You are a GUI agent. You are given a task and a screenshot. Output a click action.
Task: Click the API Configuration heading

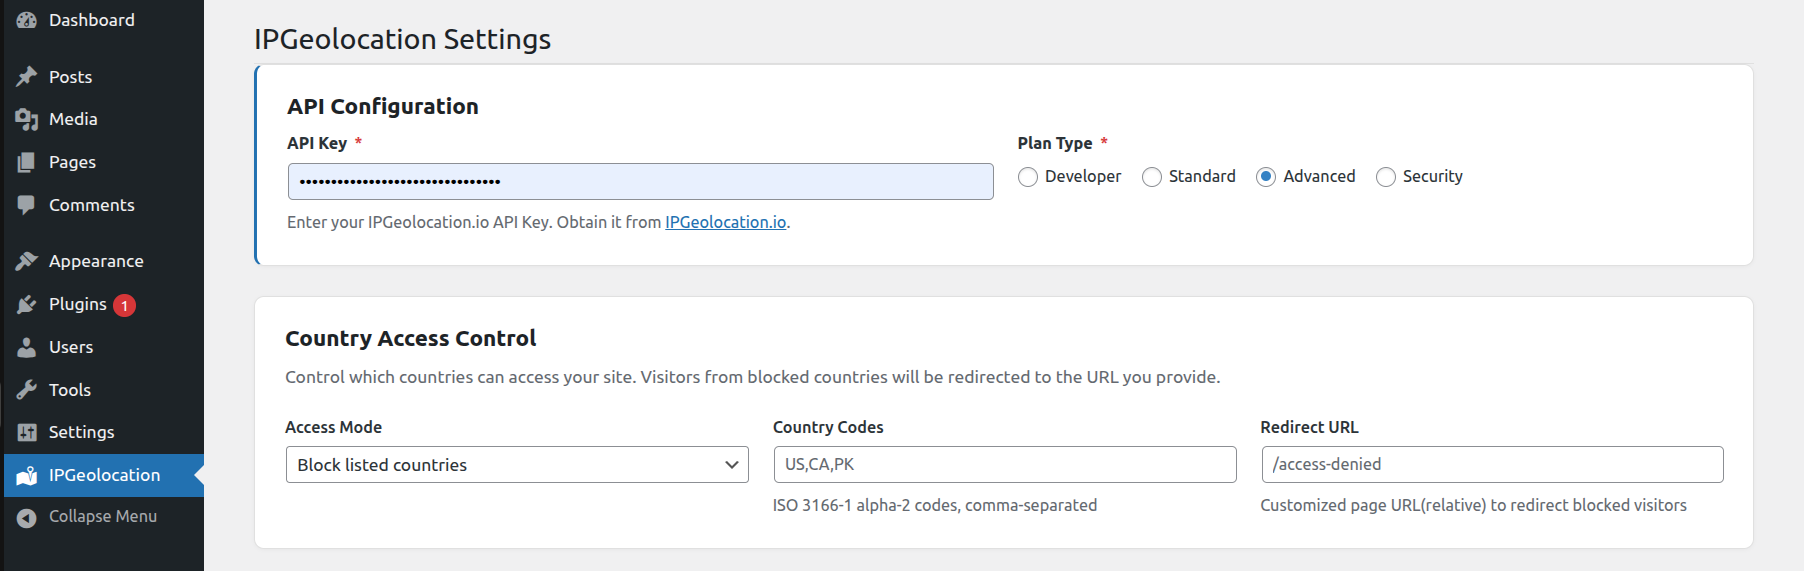(383, 106)
